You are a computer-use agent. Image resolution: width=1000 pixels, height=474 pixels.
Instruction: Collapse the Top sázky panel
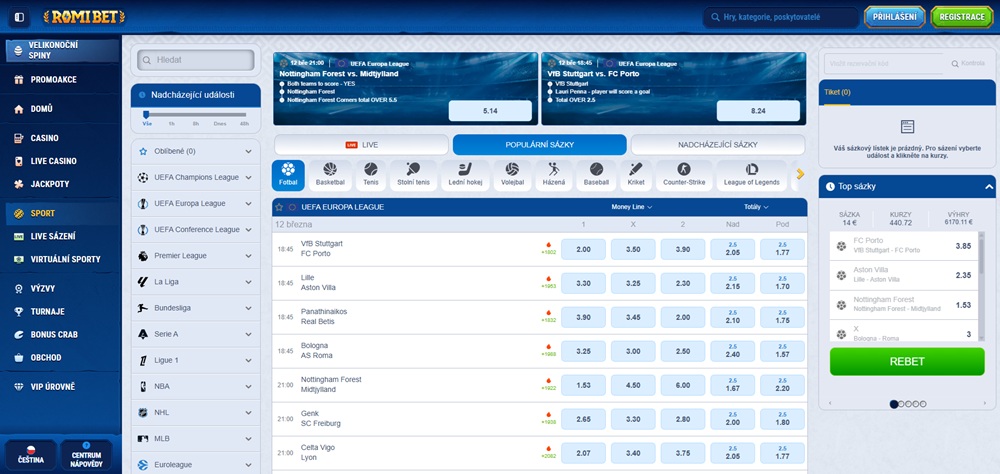[x=989, y=187]
